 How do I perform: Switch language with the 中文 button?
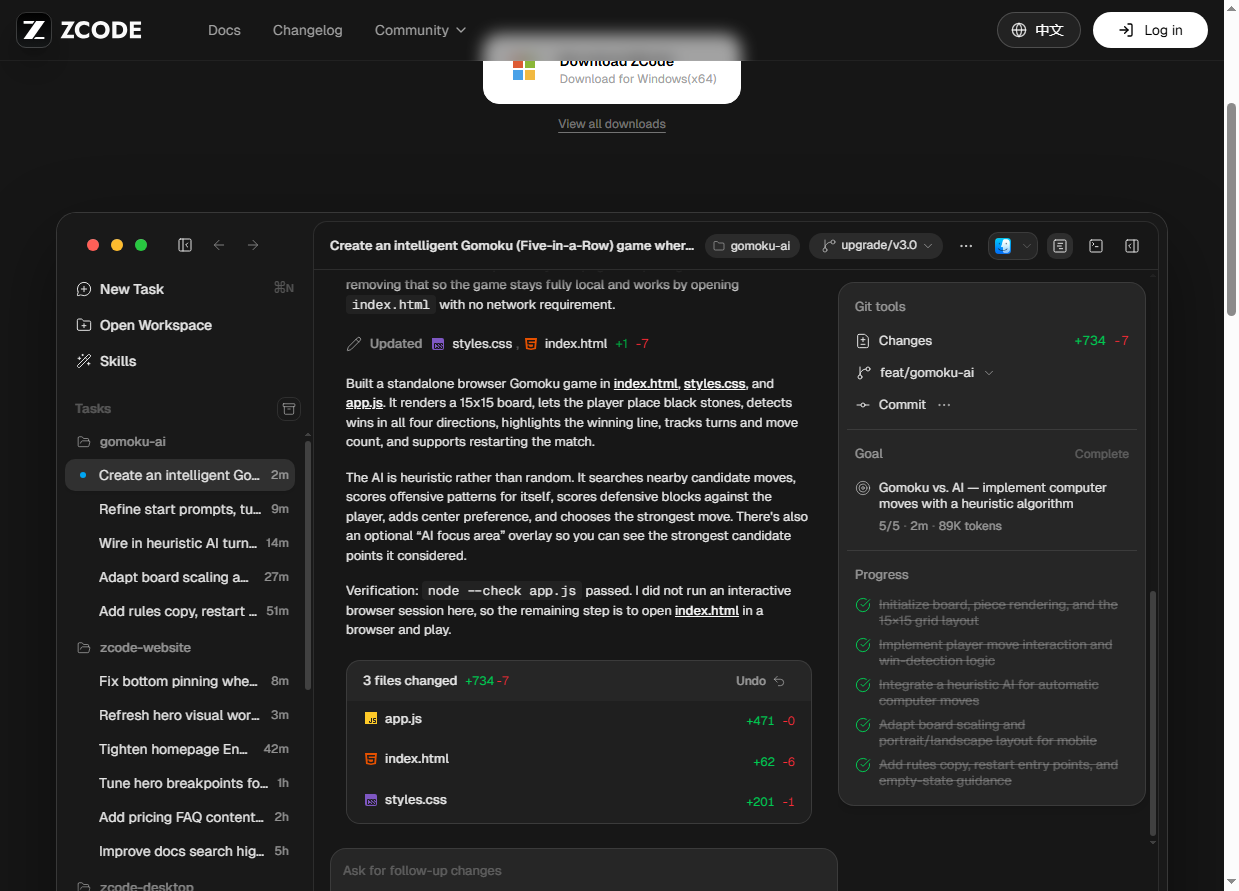pos(1038,30)
